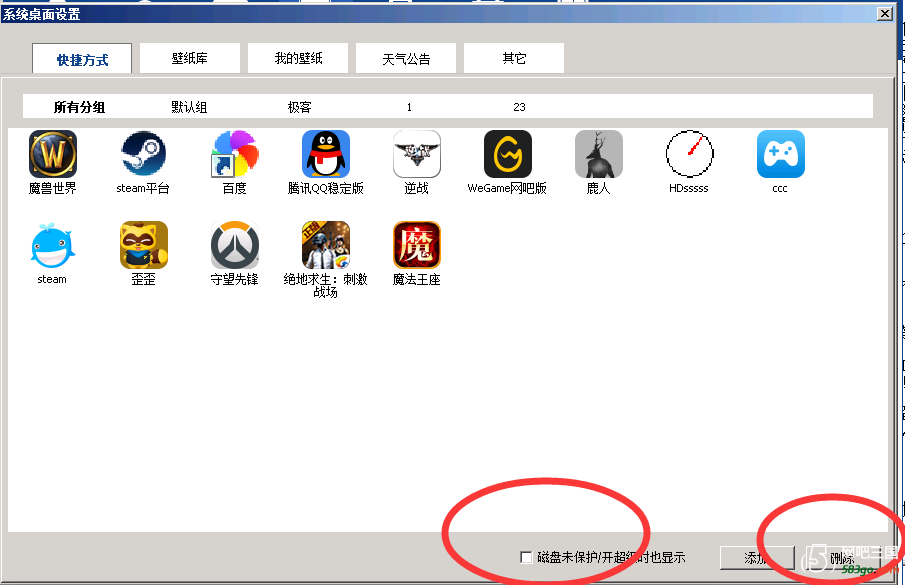Select the blue whale steam icon
Screen dimensions: 905x585
[53, 245]
